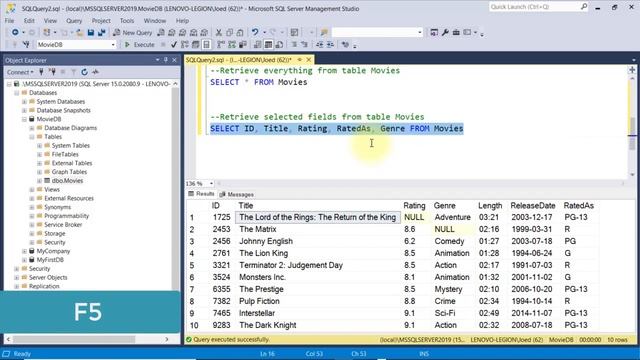
Task: Open the File menu
Action: coord(9,20)
